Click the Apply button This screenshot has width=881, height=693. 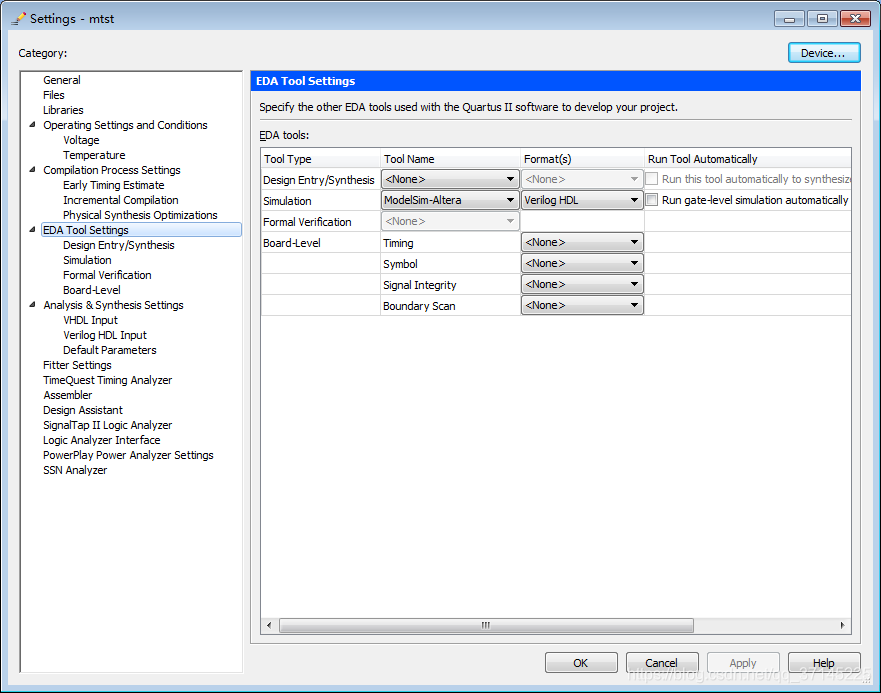tap(743, 663)
